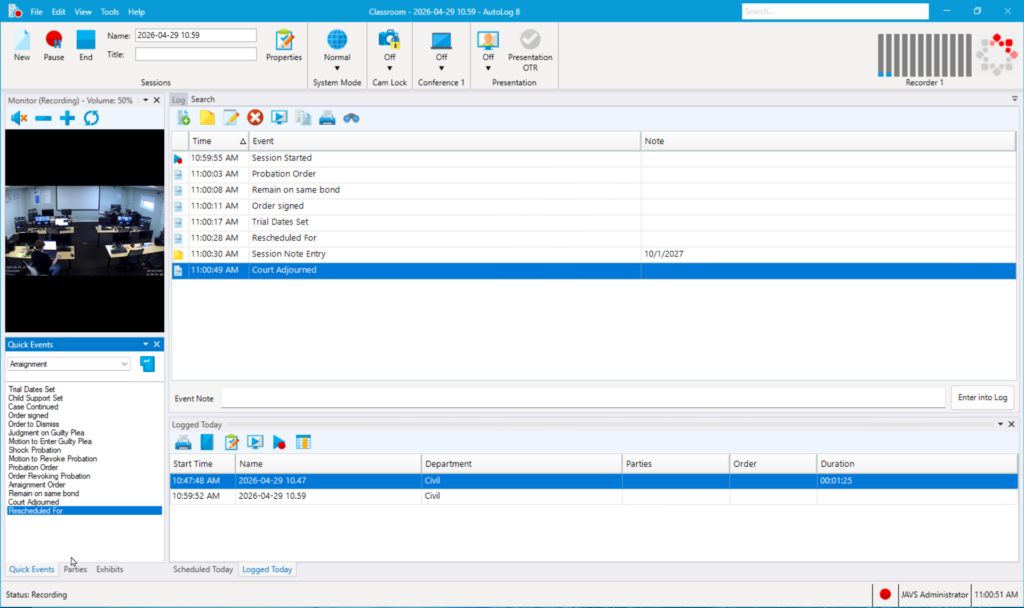
Task: Open the Logged Today panel options arrow
Action: coord(1000,424)
